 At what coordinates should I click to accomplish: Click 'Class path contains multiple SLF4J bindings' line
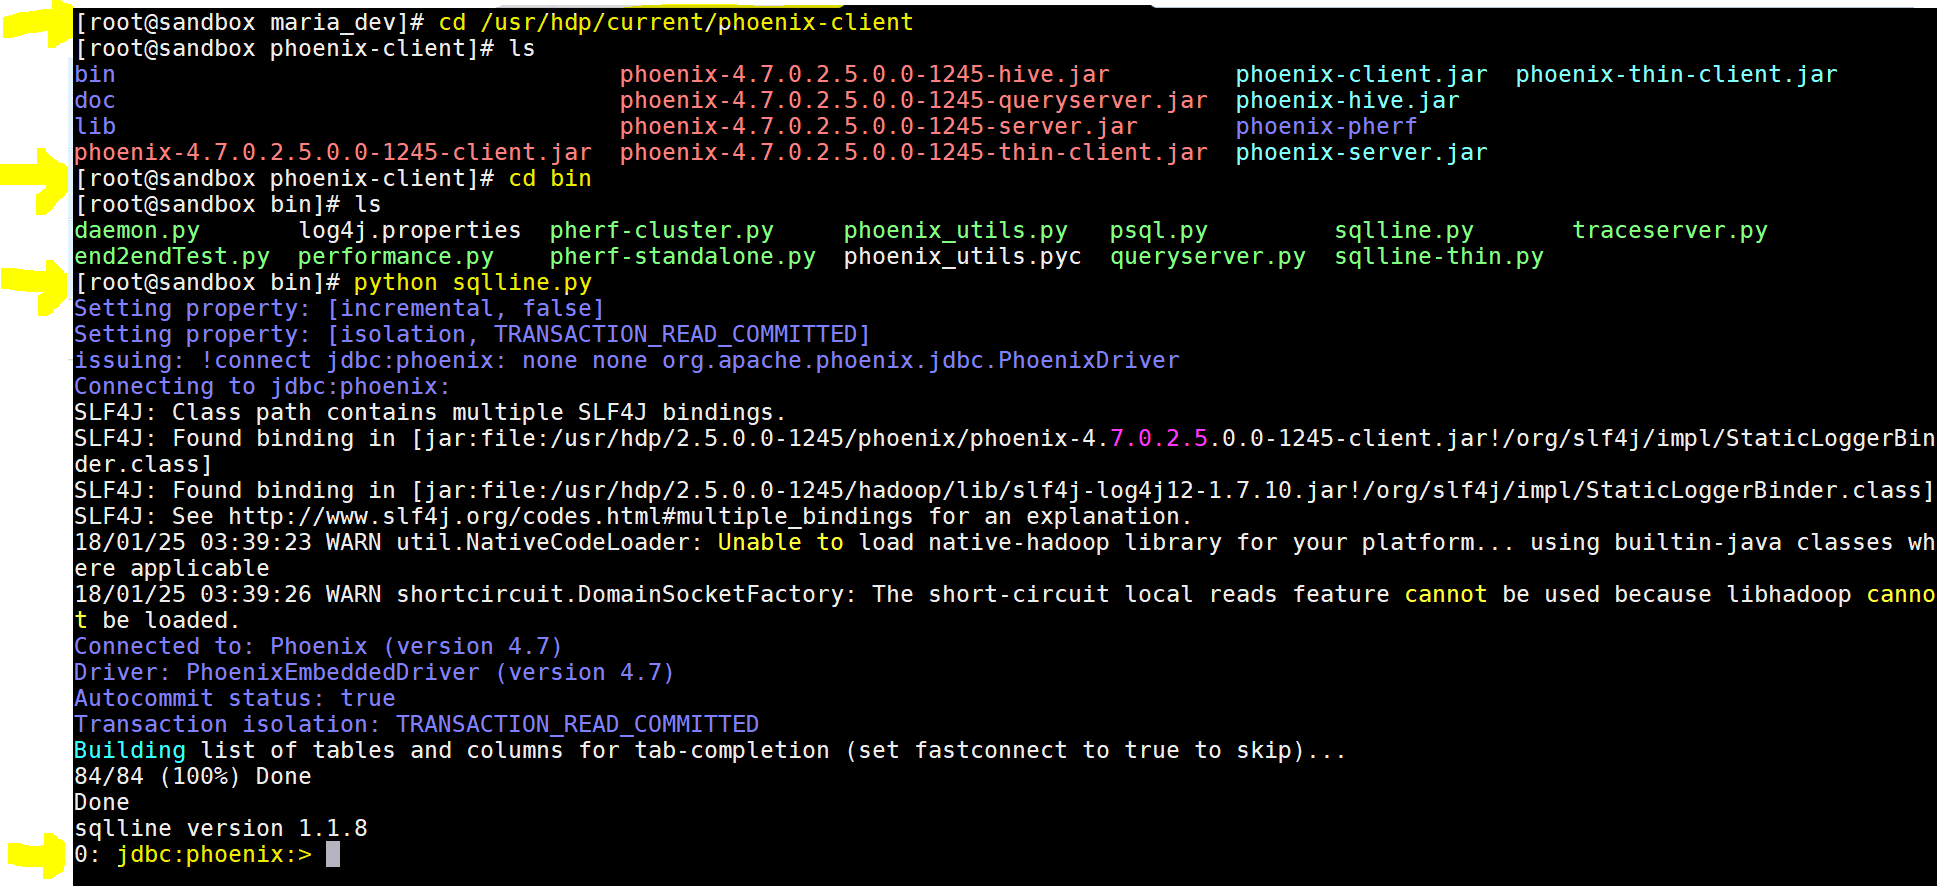431,413
